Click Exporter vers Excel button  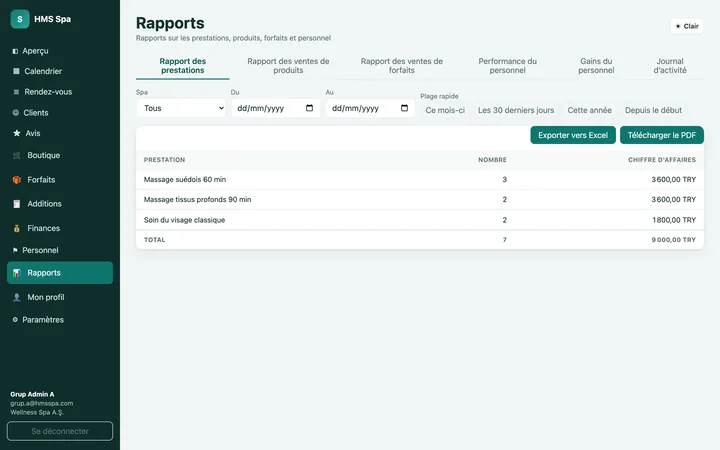pyautogui.click(x=573, y=135)
